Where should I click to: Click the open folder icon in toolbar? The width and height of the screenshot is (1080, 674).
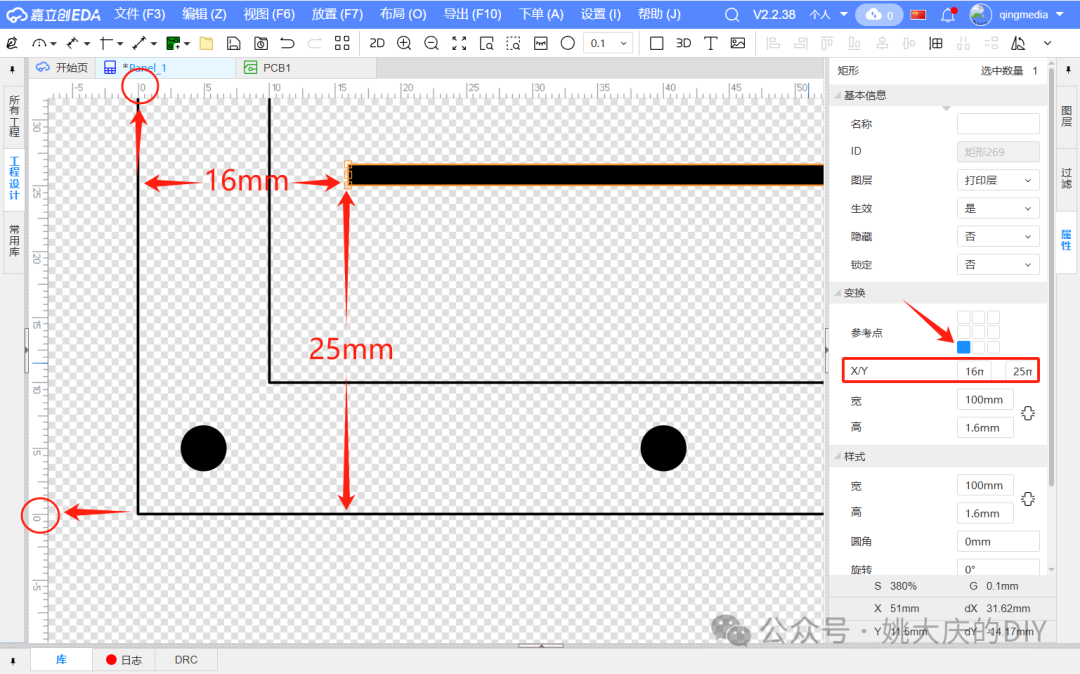[206, 43]
